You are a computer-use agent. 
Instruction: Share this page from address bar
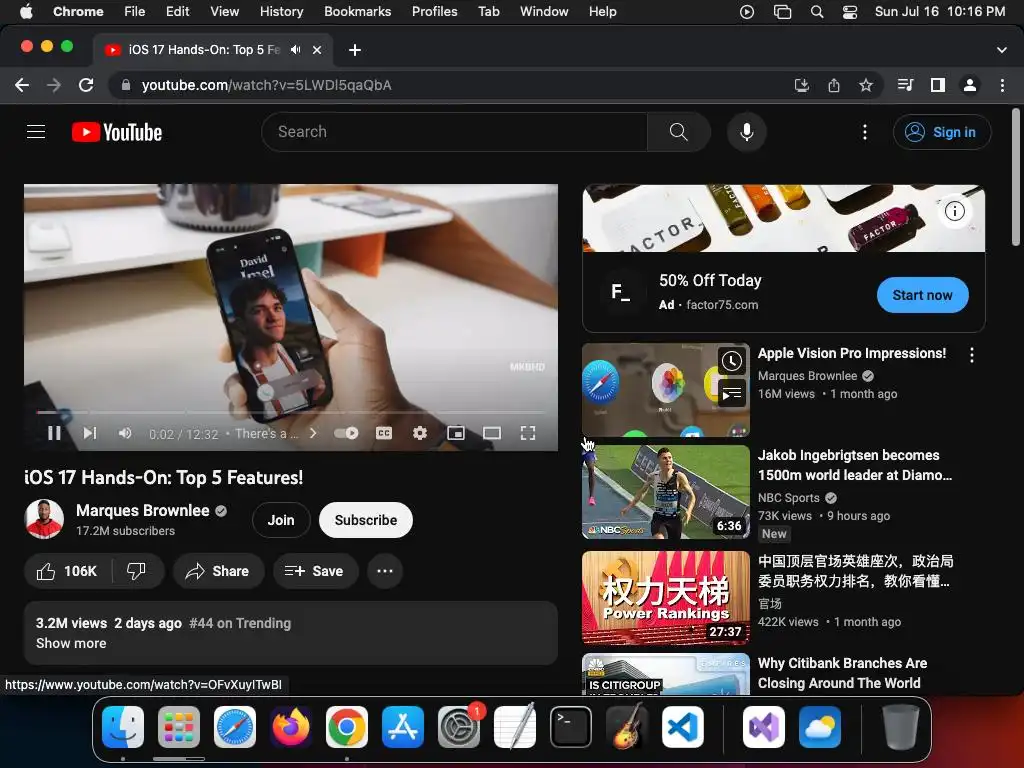834,85
